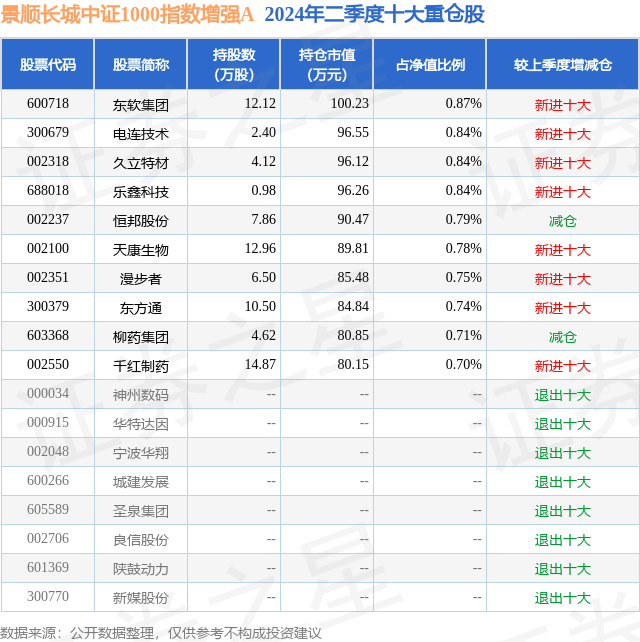Select stock code 002237
Viewport: 640px width, 642px height.
(48, 219)
